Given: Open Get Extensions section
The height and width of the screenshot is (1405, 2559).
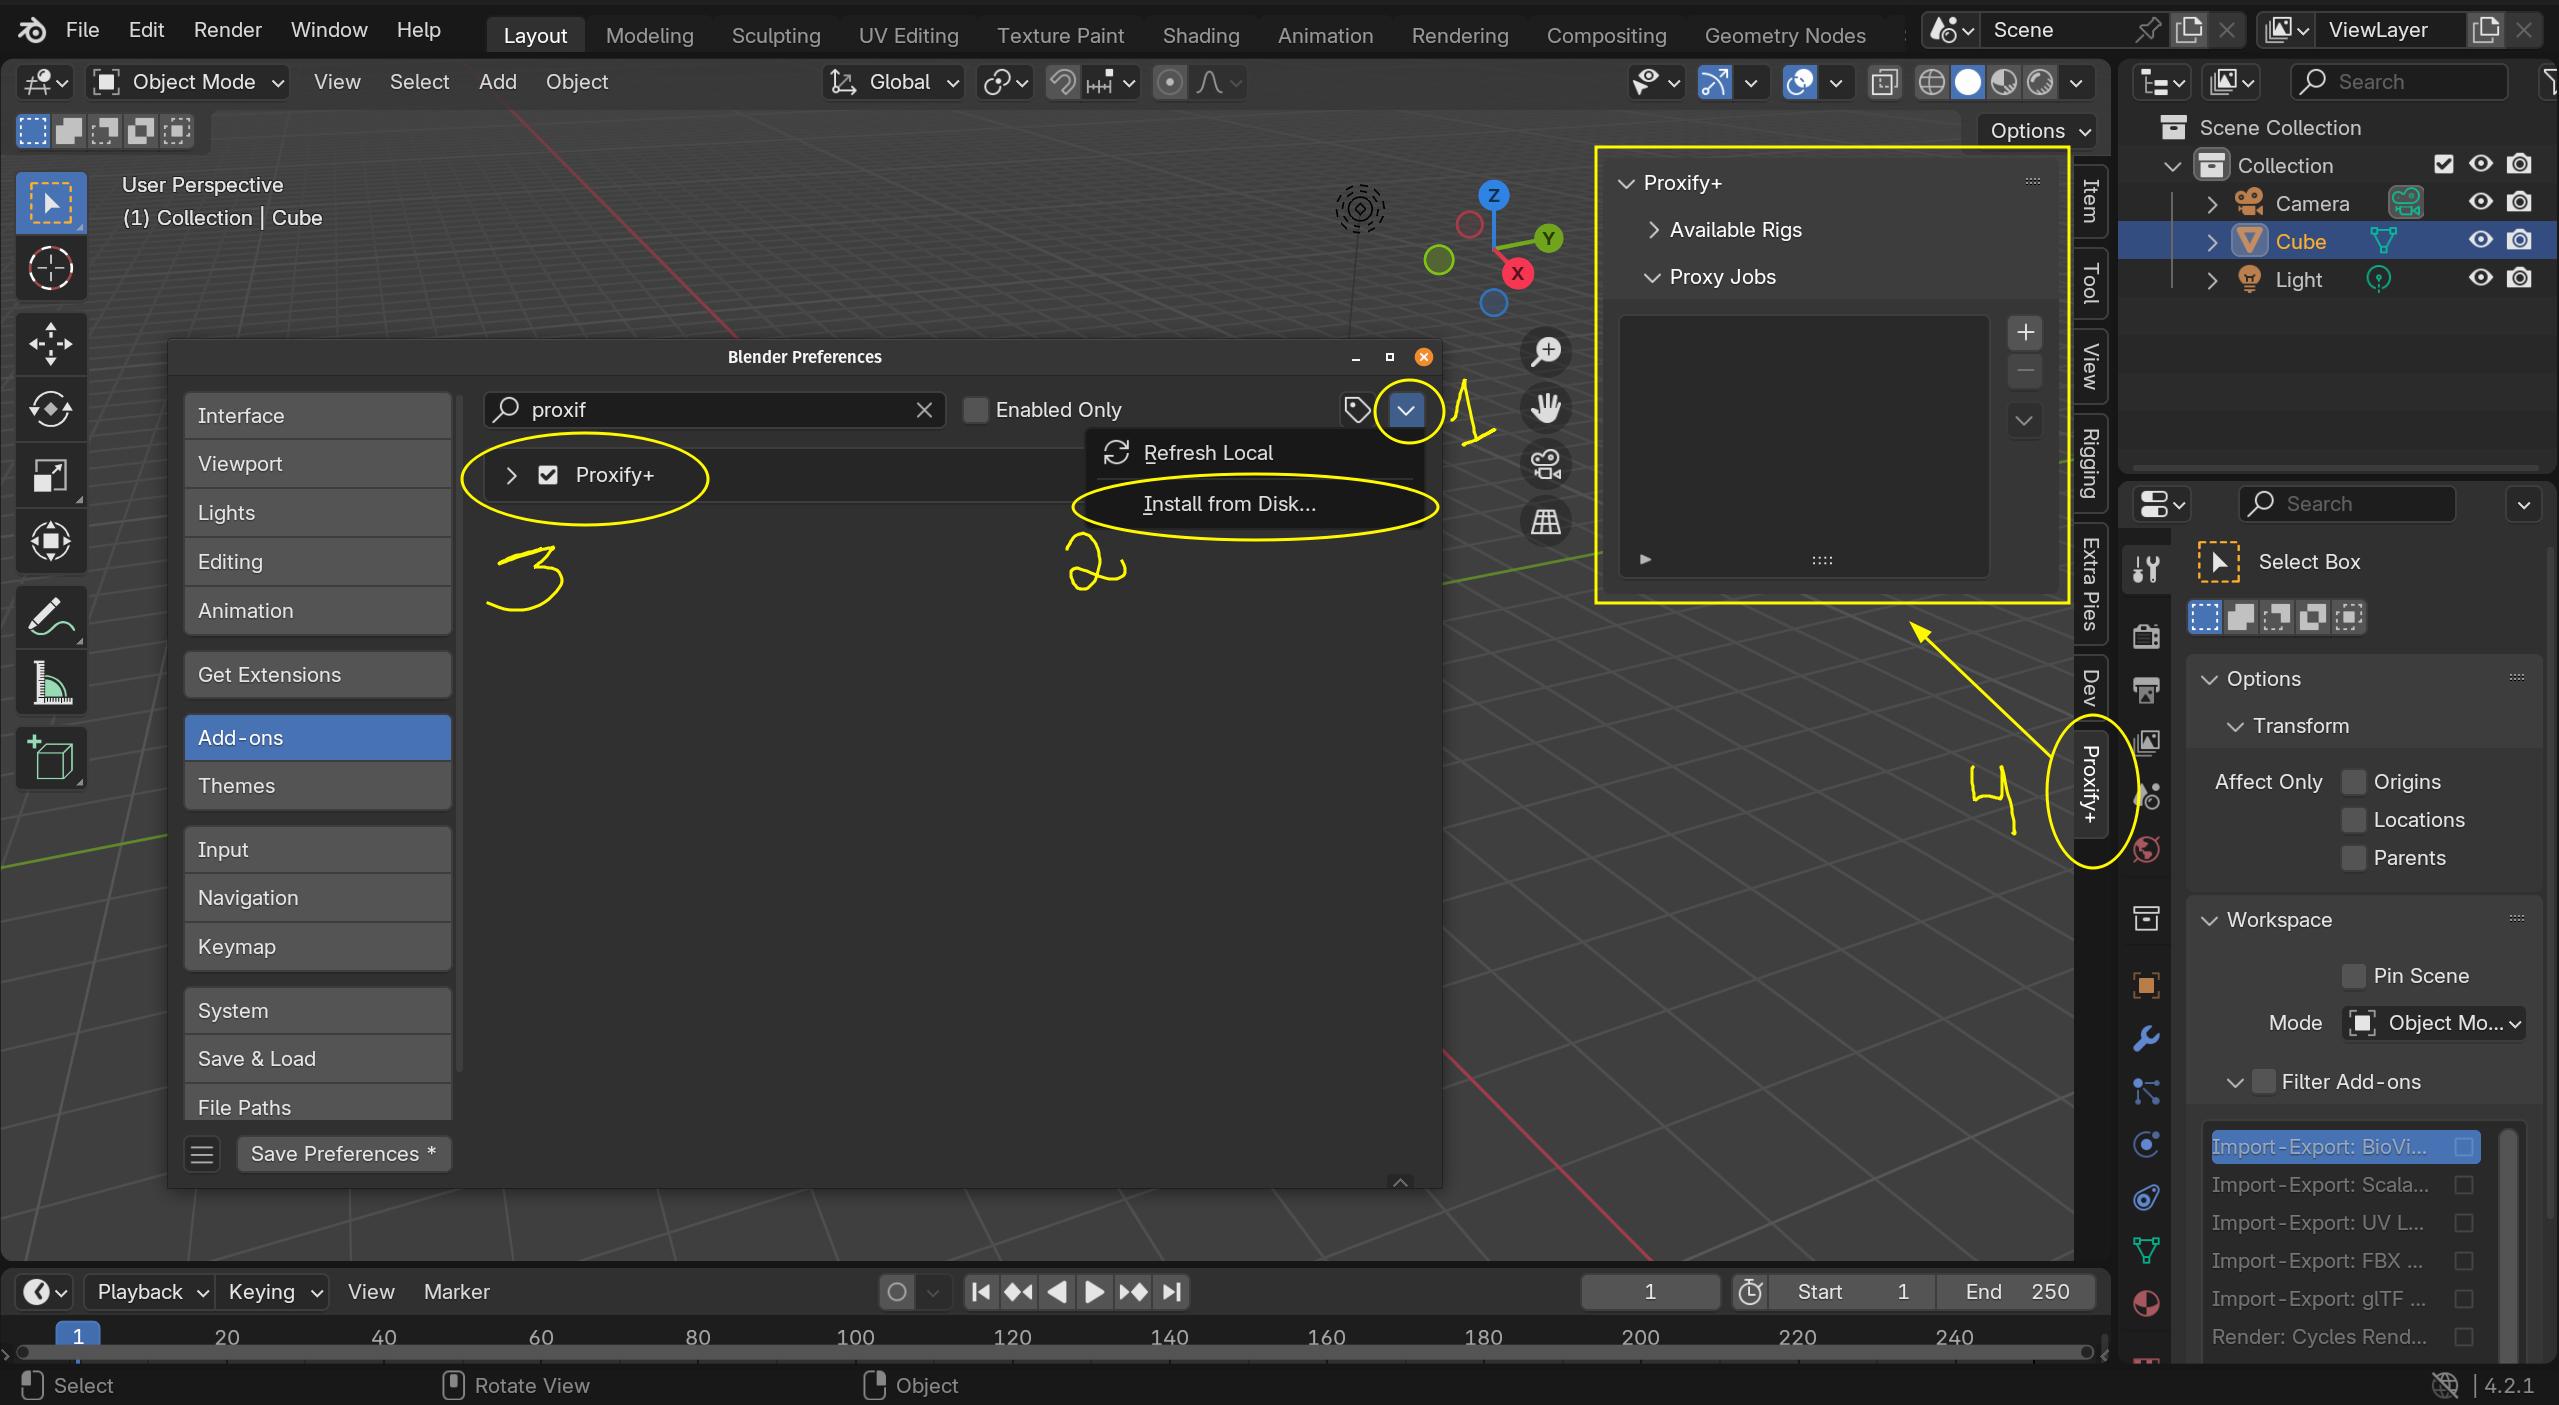Looking at the screenshot, I should point(317,675).
